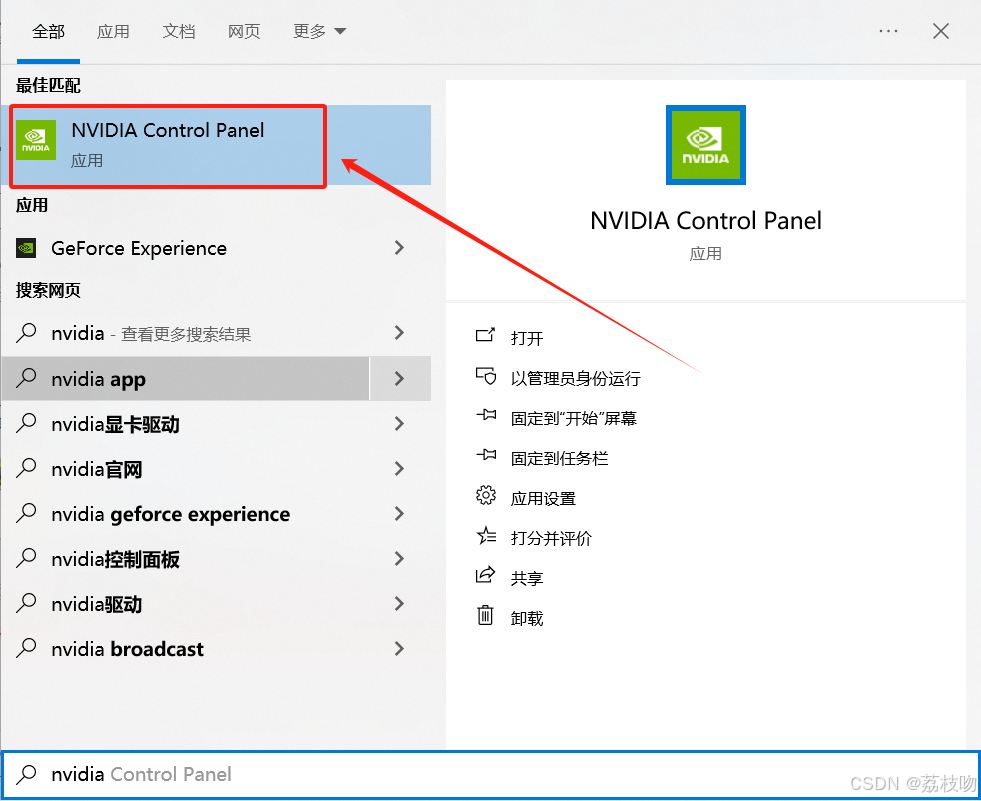
Task: Expand the GeForce Experience result arrow
Action: (399, 248)
